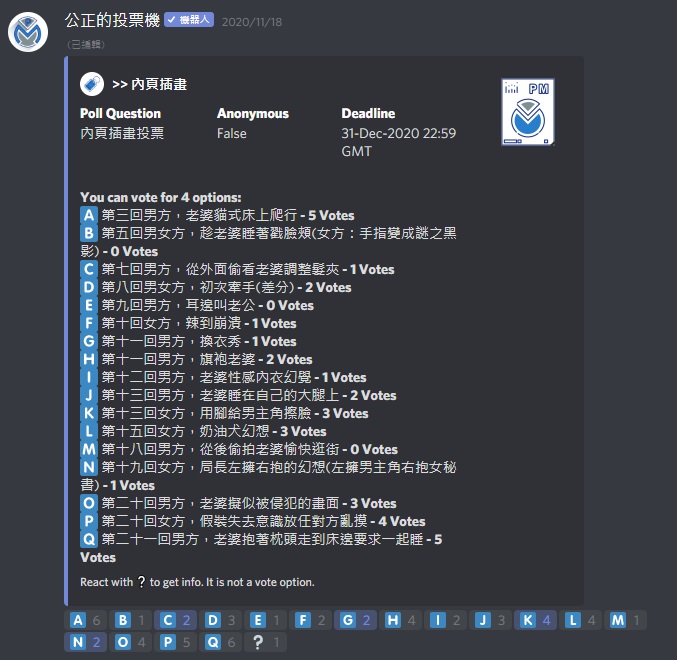The width and height of the screenshot is (677, 660).
Task: Click the 31-Dec-2020 22:59 deadline value
Action: [x=399, y=142]
